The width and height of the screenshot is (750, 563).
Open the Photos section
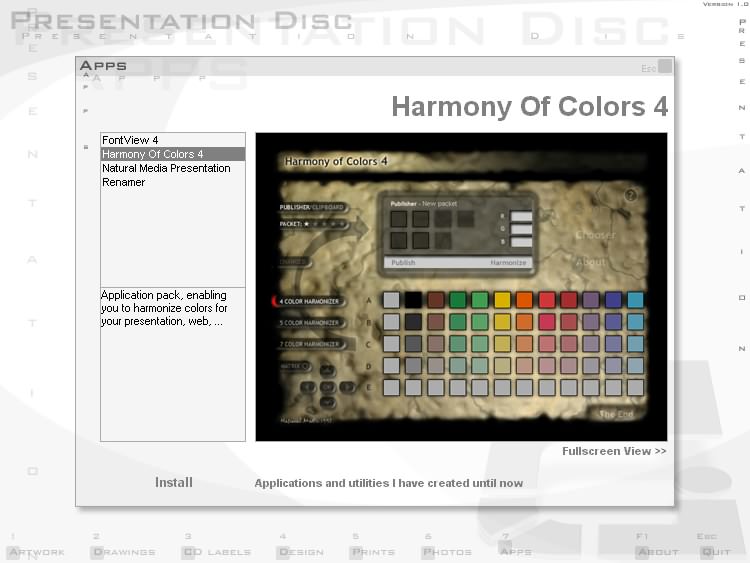tap(447, 552)
